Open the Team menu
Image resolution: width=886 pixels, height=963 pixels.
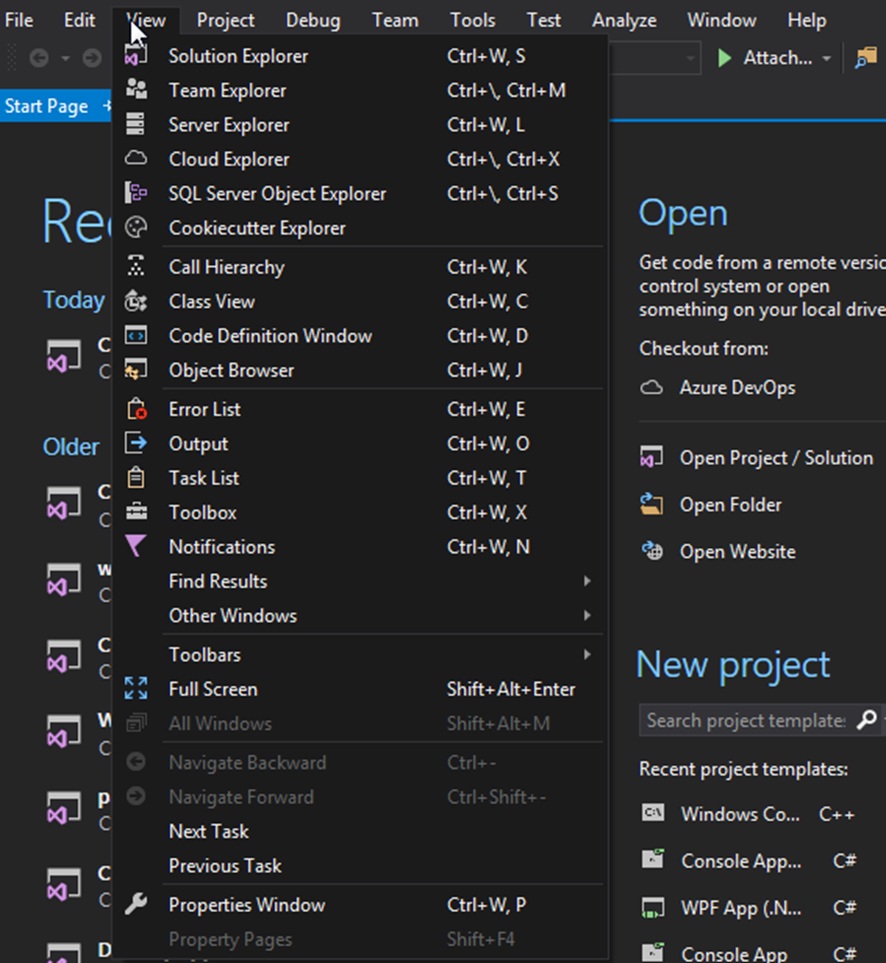pyautogui.click(x=395, y=20)
